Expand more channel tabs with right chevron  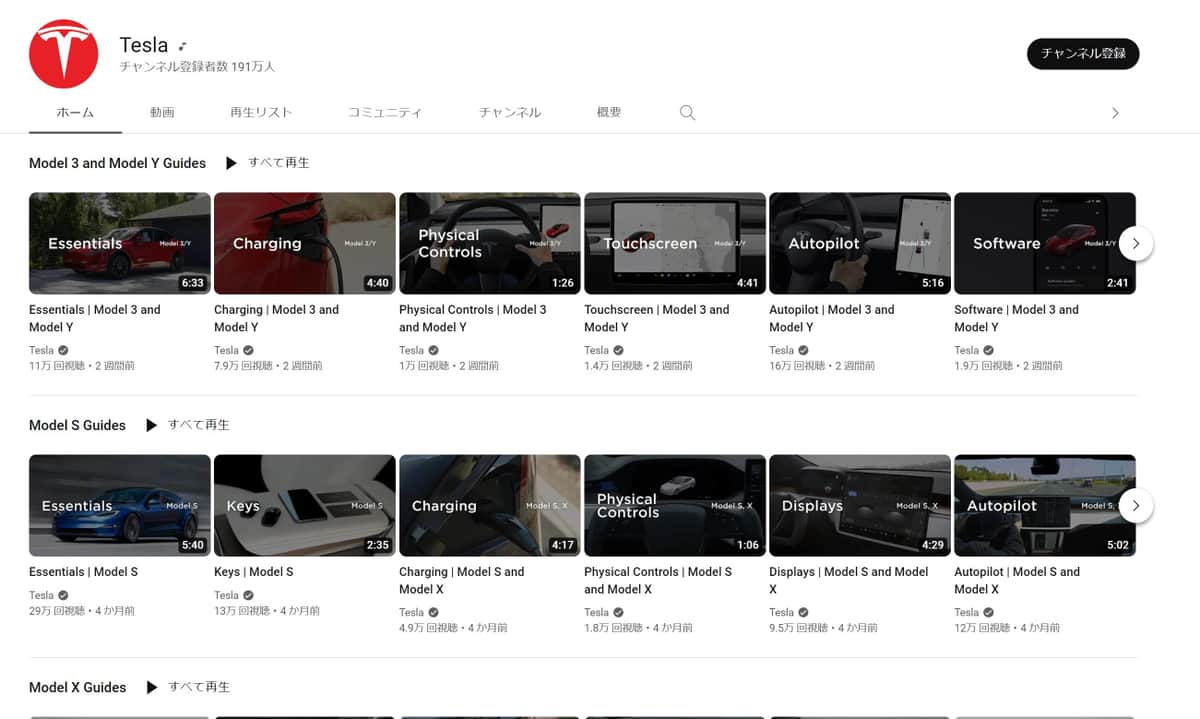1115,113
